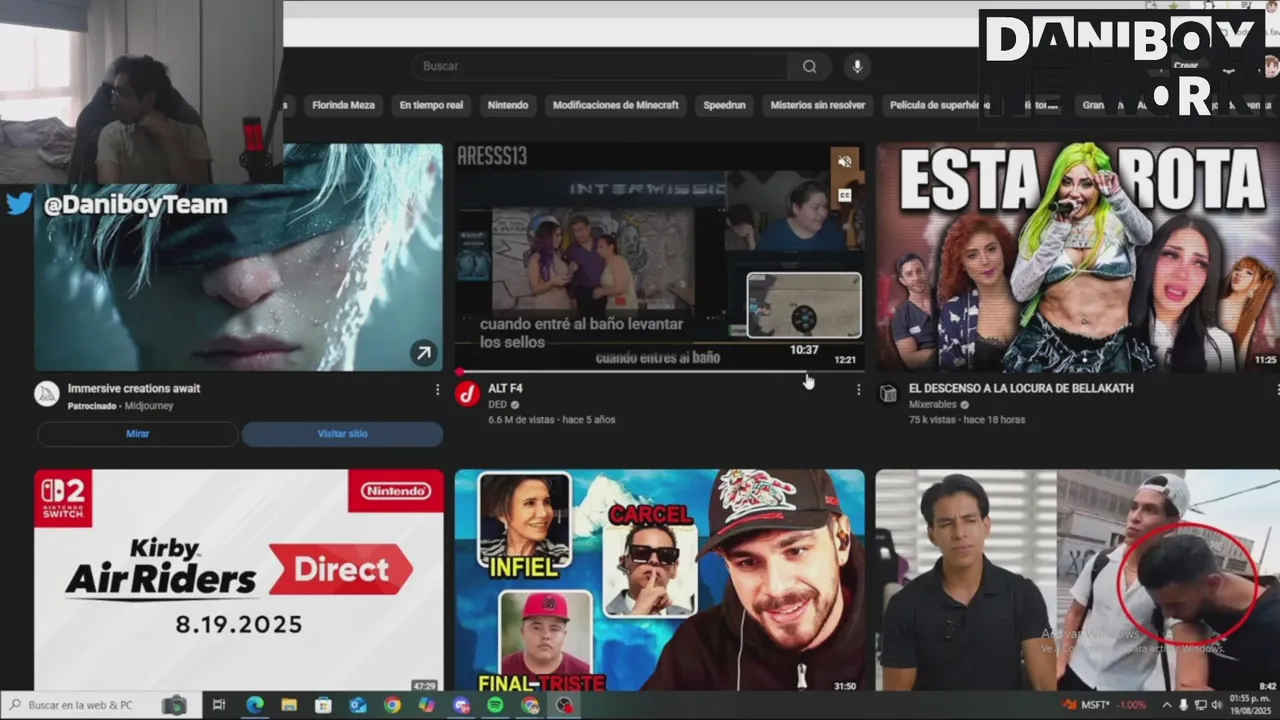Click system tray microphone icon
This screenshot has width=1280, height=720.
coord(1183,705)
